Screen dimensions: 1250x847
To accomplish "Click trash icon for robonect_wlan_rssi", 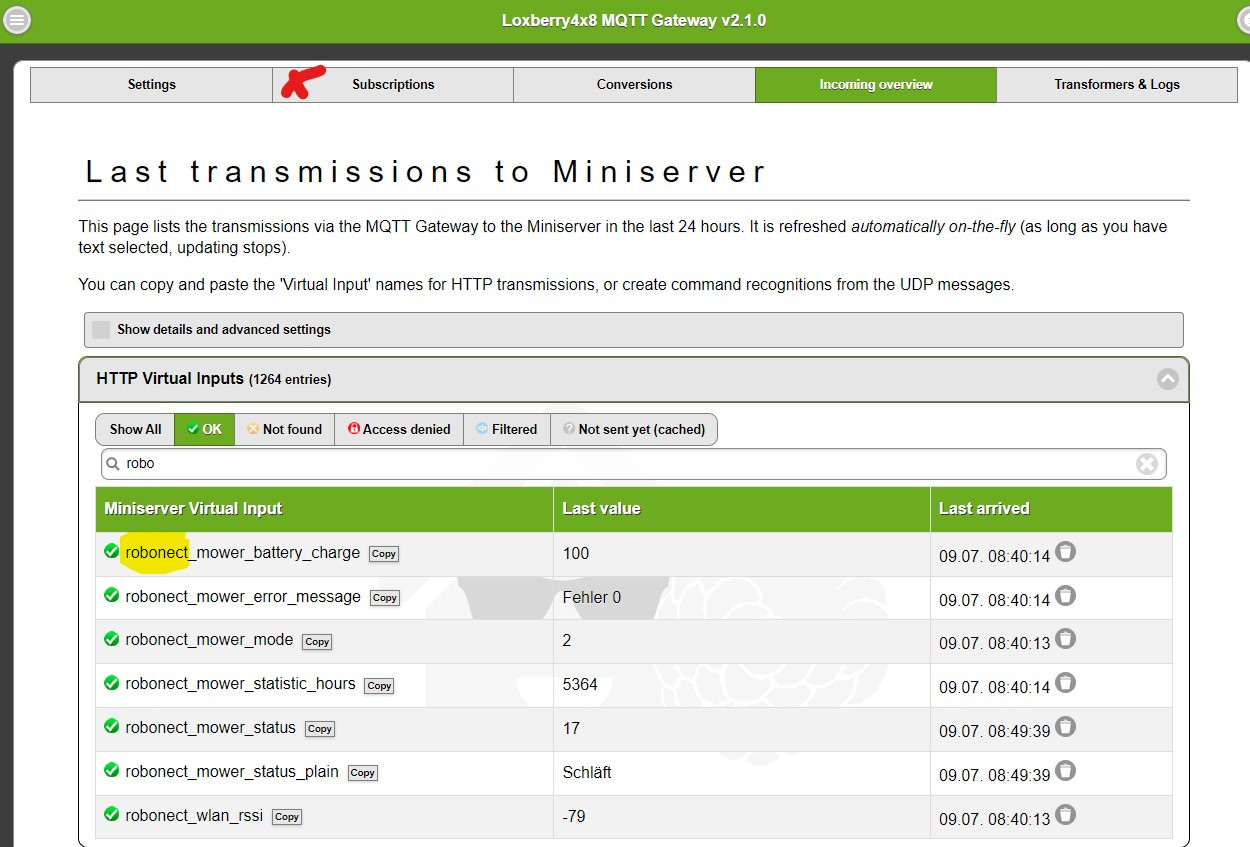I will point(1066,814).
